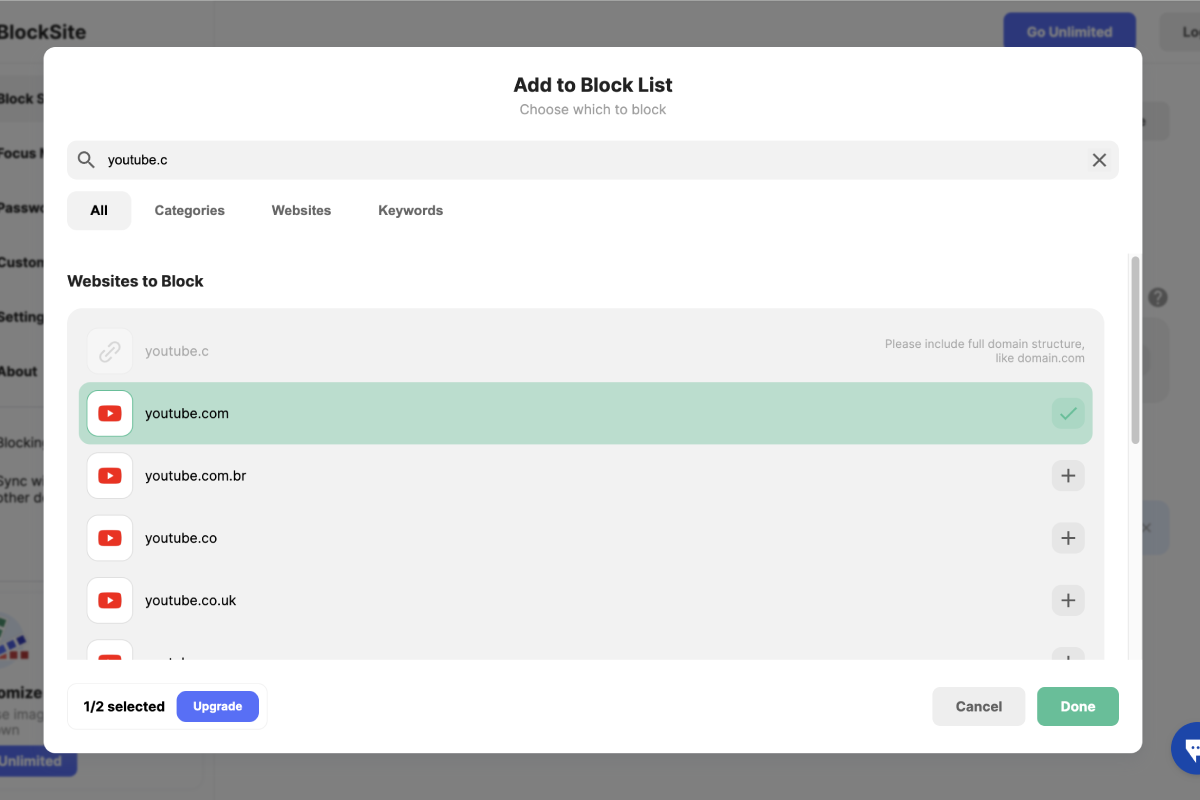The image size is (1200, 800).
Task: Click the Upgrade button next to selection count
Action: [x=217, y=706]
